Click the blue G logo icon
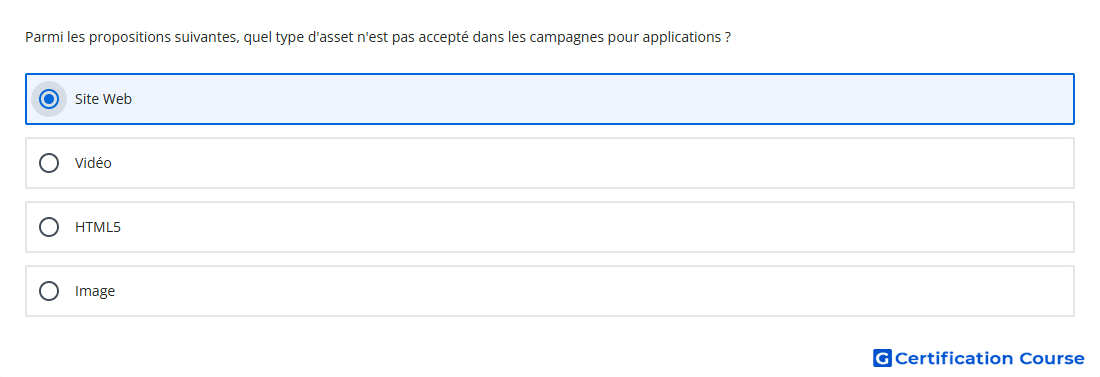 [x=882, y=359]
